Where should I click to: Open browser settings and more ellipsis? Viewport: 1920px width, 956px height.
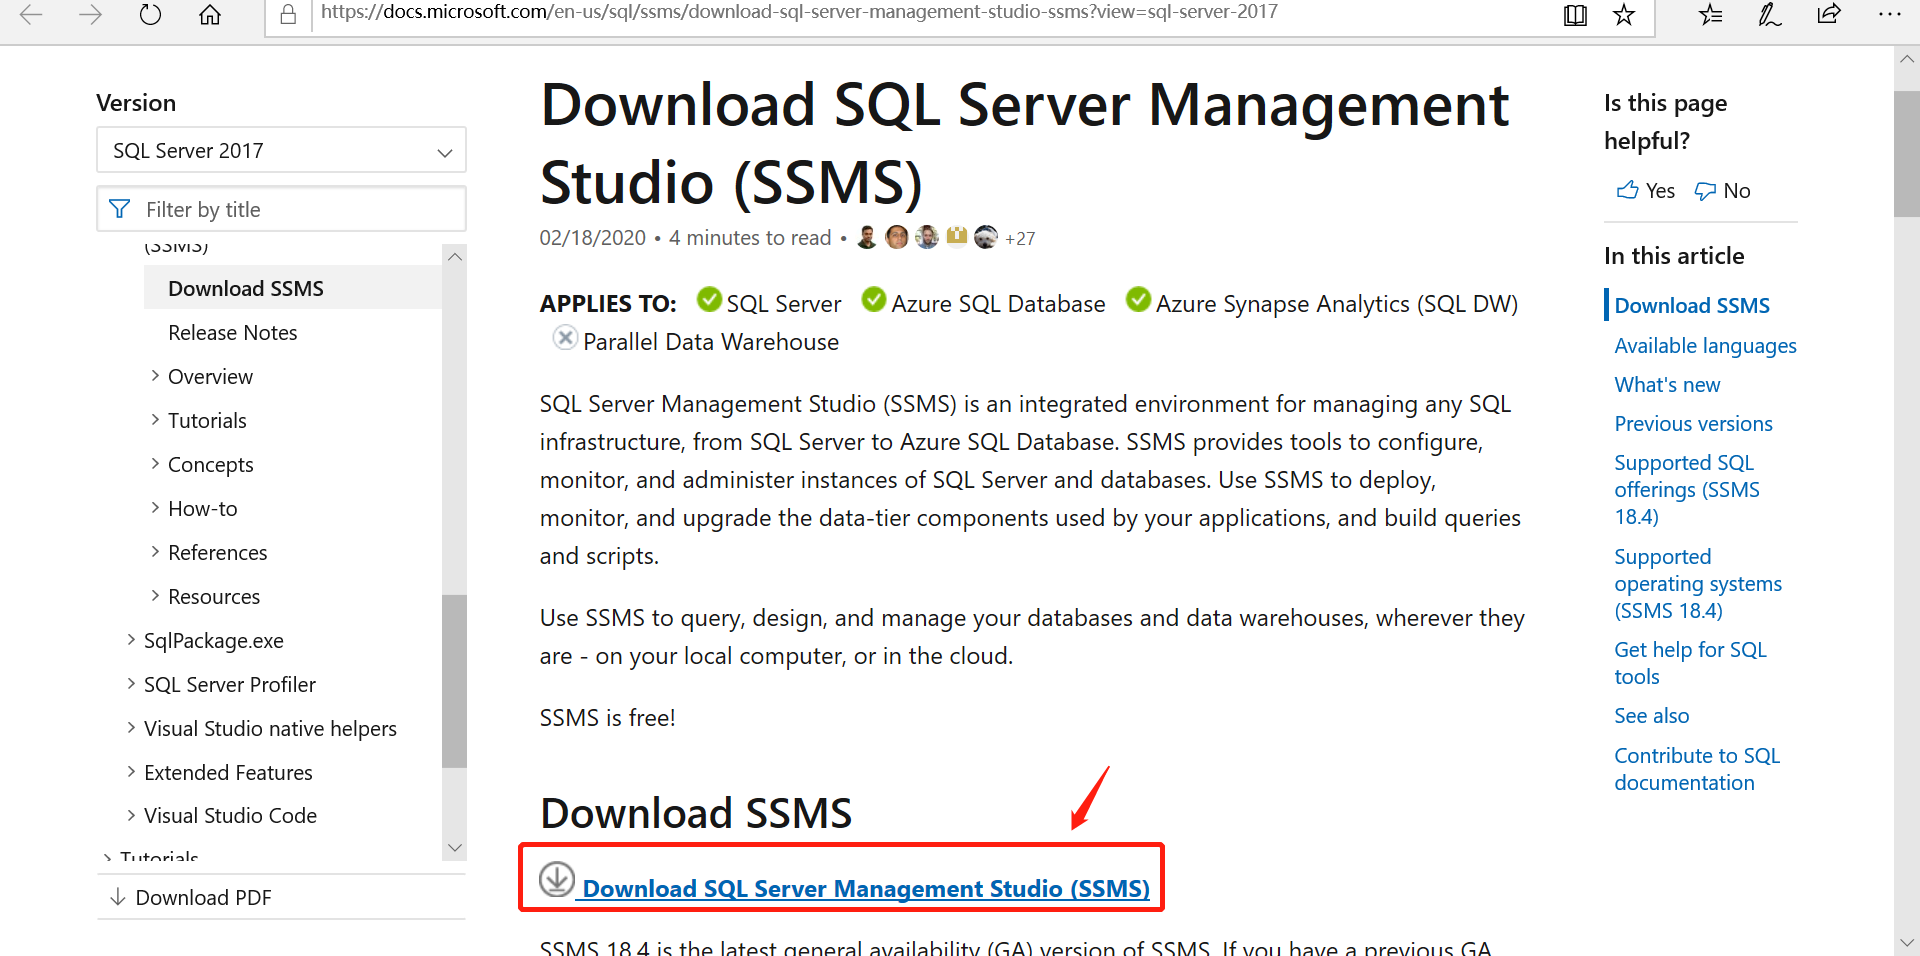click(x=1889, y=14)
